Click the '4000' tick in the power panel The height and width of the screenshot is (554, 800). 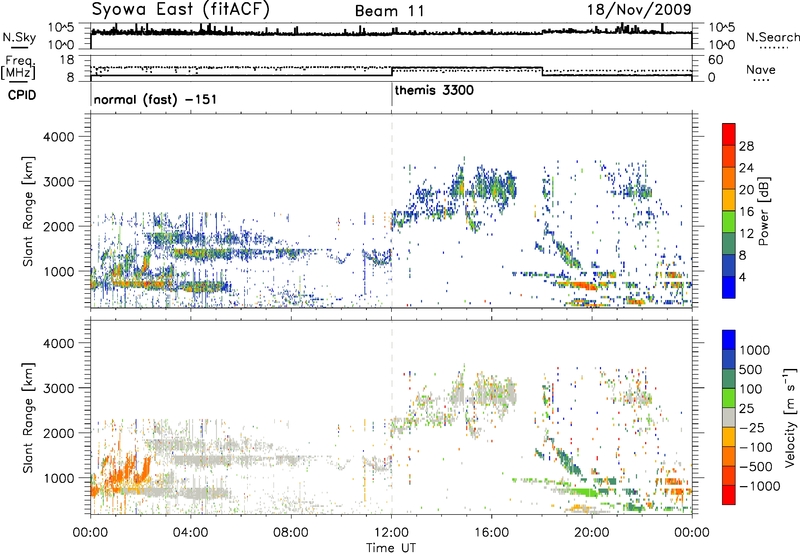pos(60,137)
